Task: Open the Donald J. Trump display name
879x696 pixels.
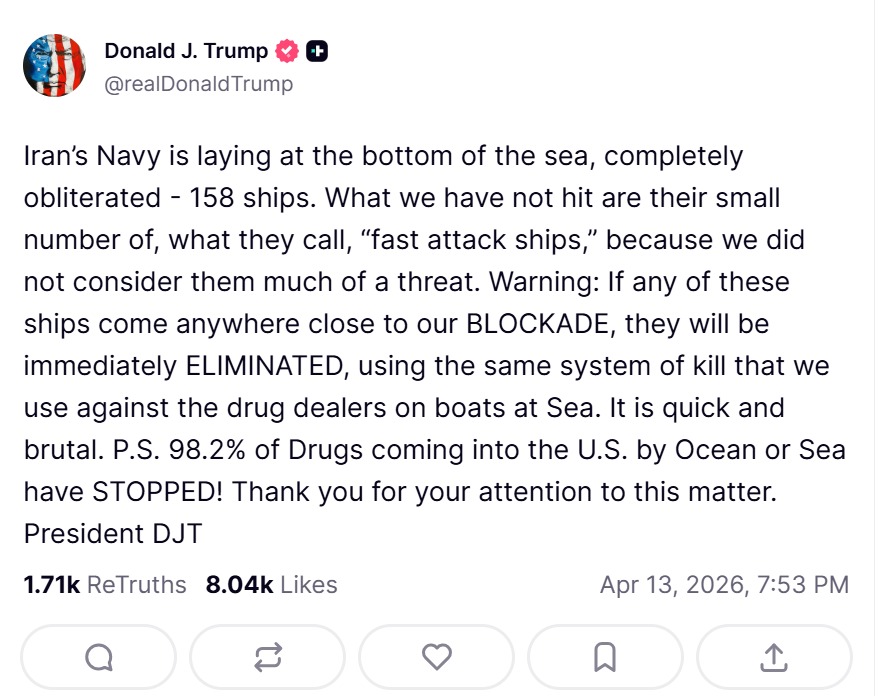Action: [186, 50]
